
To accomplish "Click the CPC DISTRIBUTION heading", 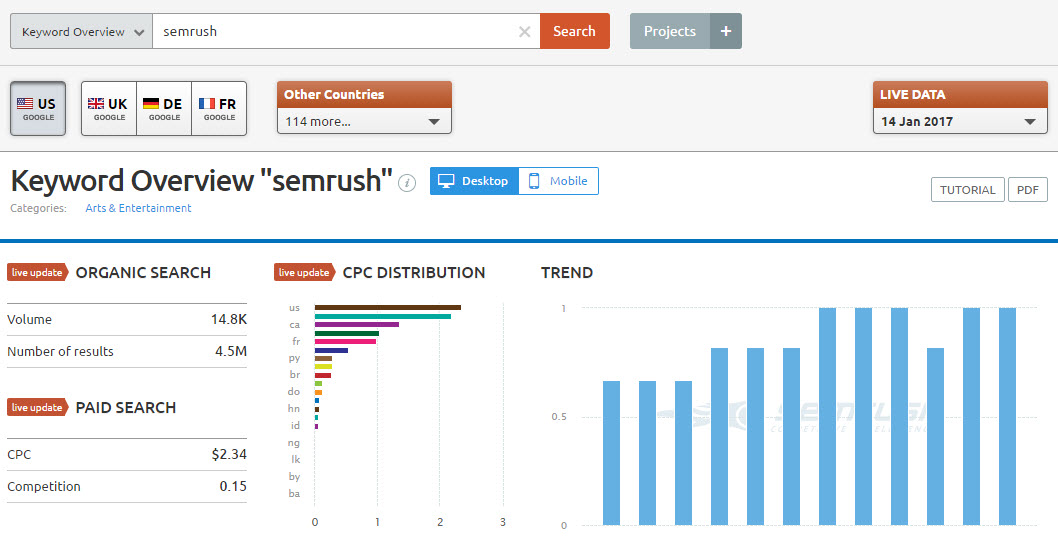I will (414, 273).
